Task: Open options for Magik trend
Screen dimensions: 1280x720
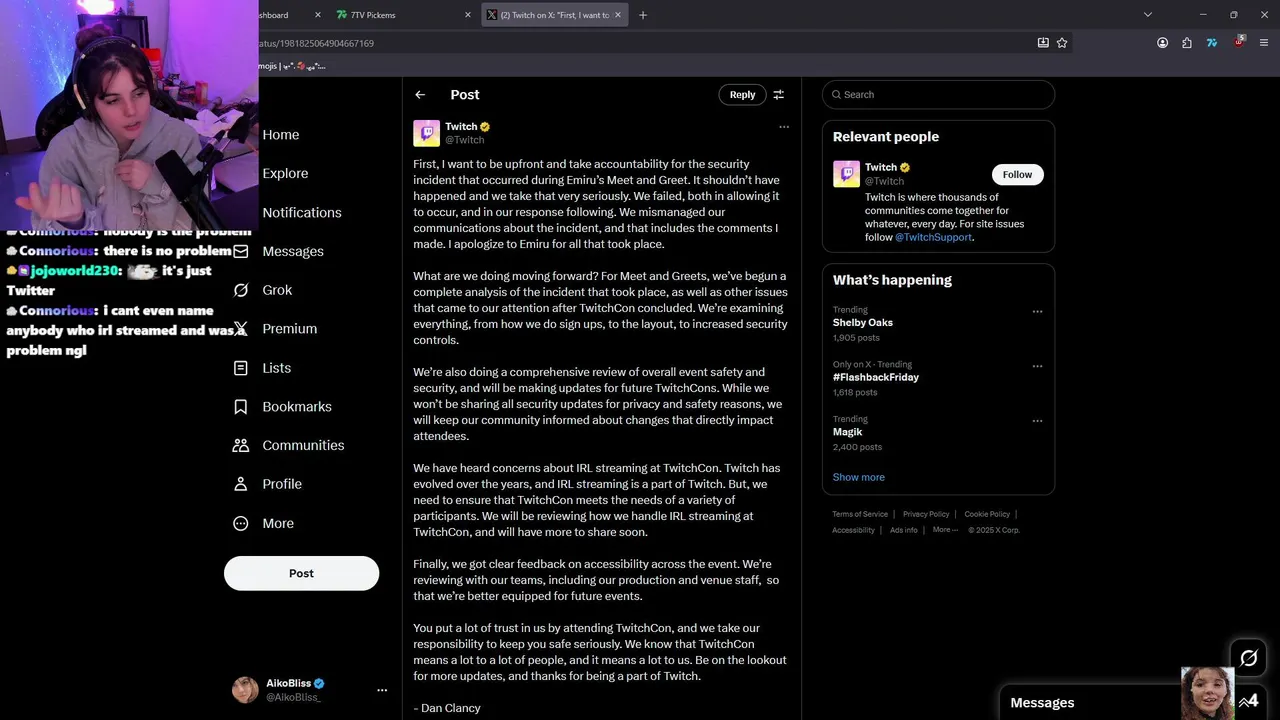Action: tap(1037, 421)
